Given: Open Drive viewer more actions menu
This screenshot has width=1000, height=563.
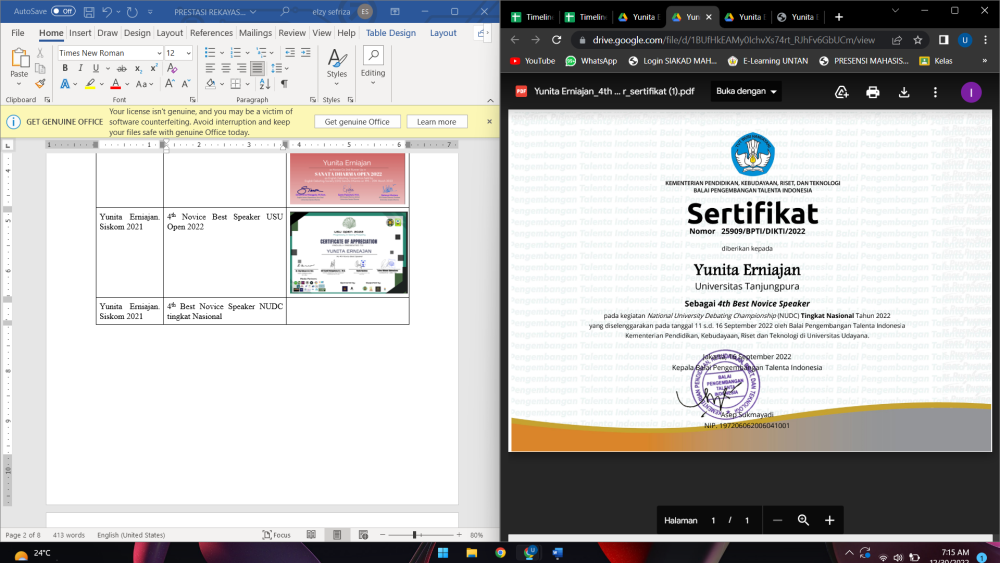Looking at the screenshot, I should point(935,92).
